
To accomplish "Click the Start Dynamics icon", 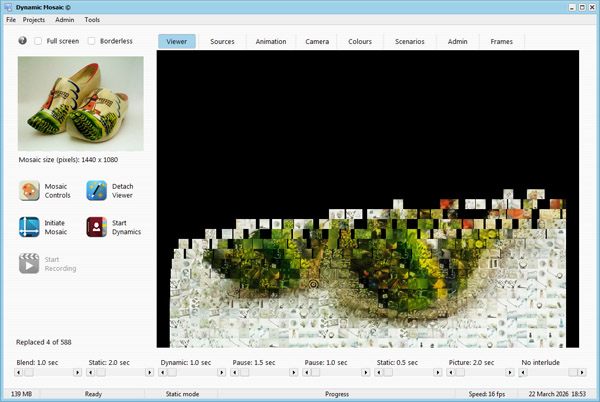I will [x=97, y=227].
